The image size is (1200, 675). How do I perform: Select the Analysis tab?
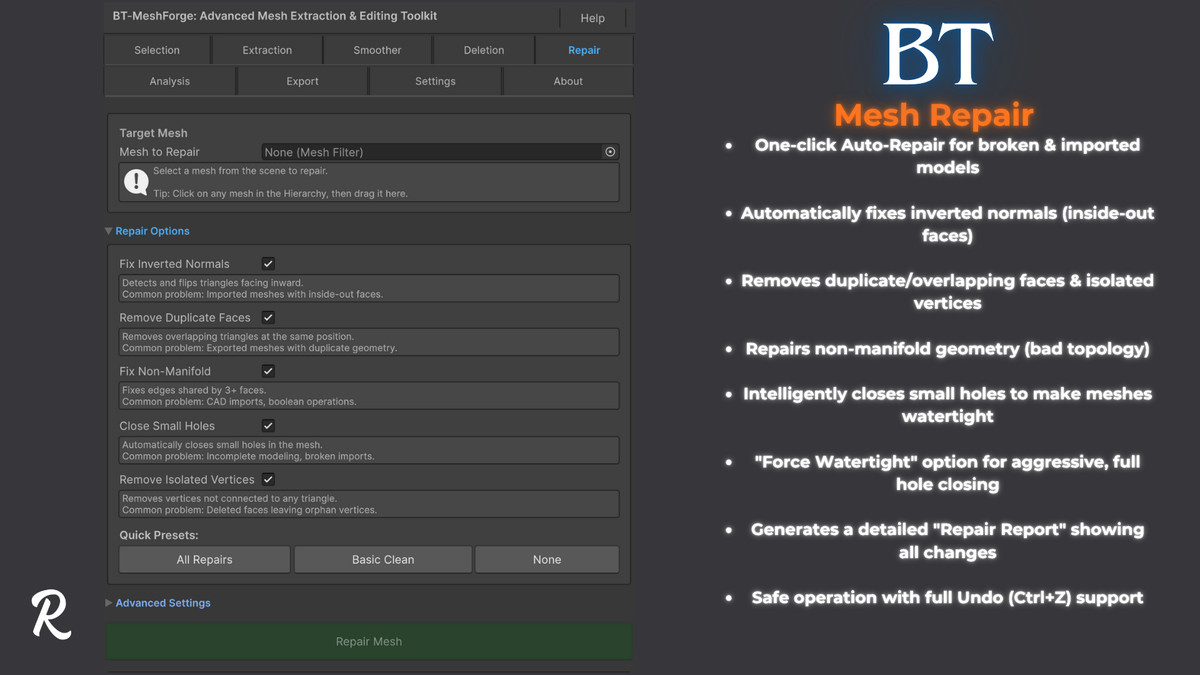coord(169,81)
